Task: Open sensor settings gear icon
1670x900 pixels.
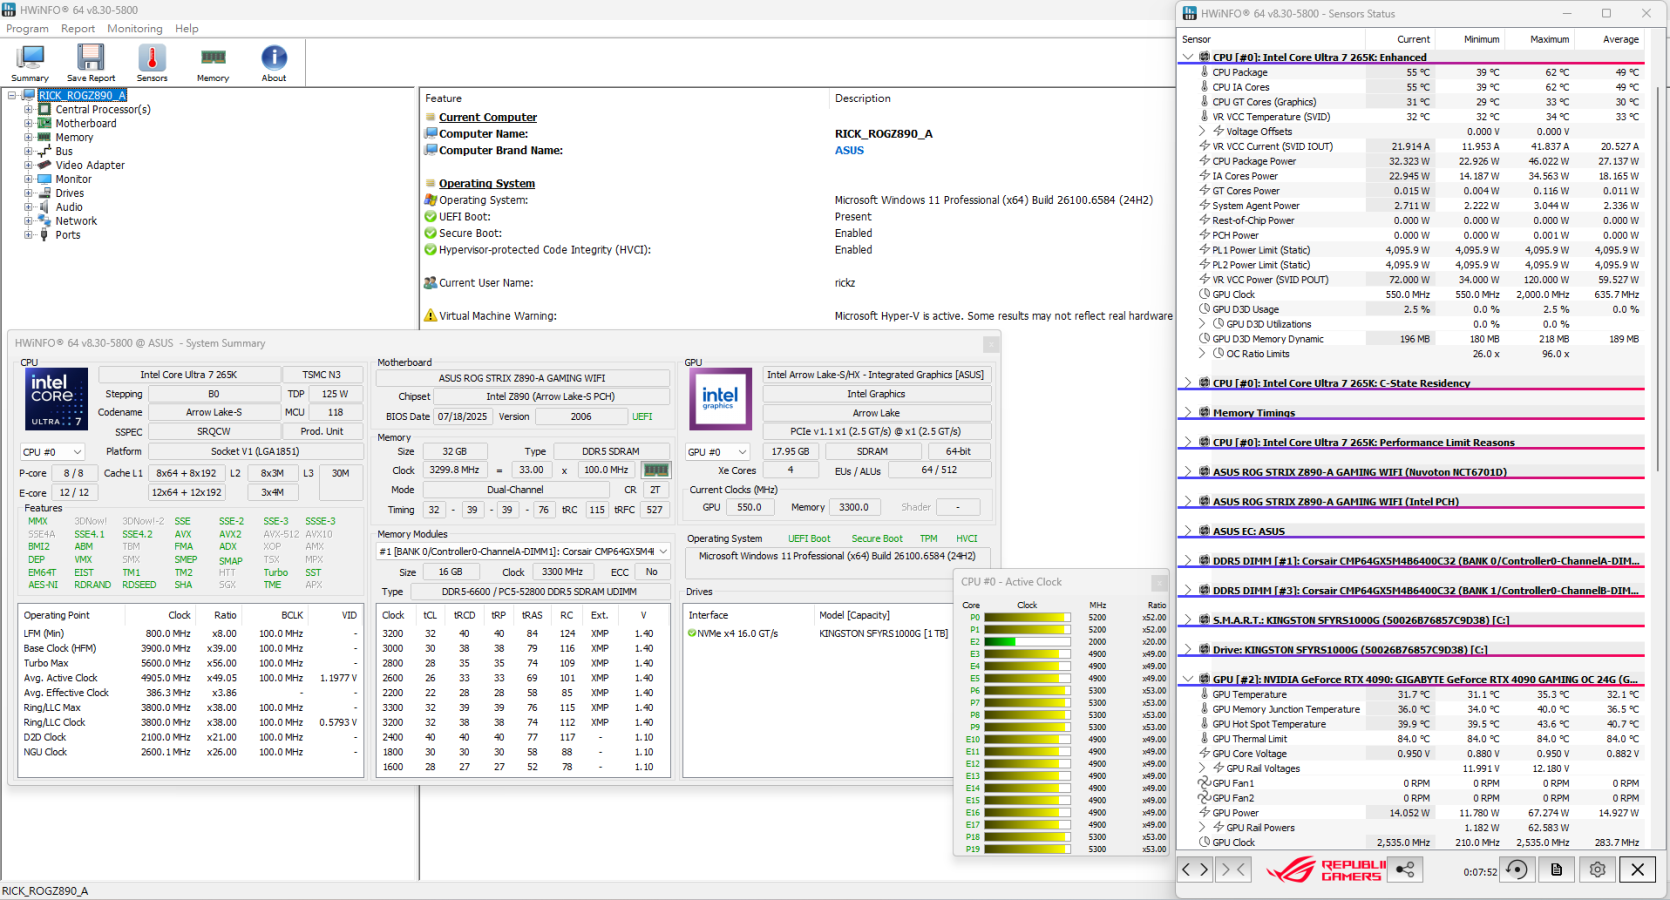Action: tap(1597, 870)
